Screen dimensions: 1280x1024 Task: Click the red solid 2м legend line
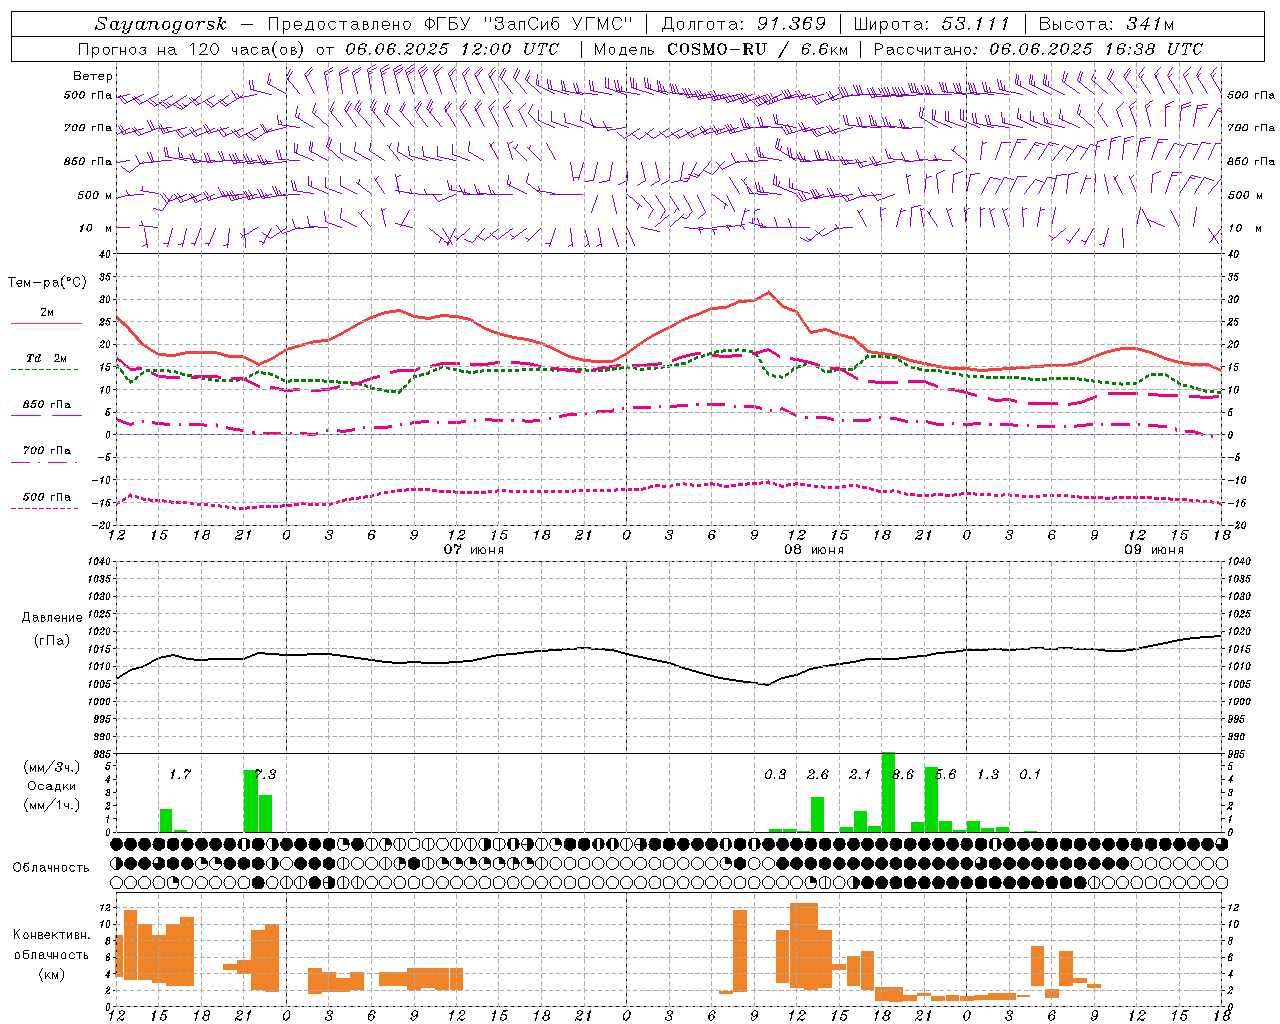46,323
